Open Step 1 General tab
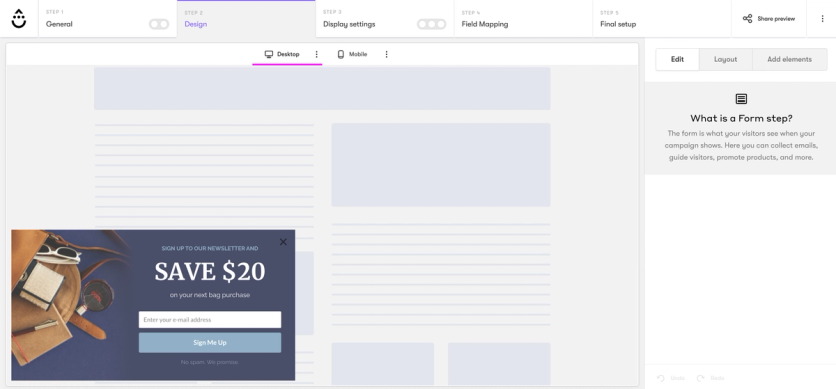This screenshot has height=389, width=836. coord(108,19)
